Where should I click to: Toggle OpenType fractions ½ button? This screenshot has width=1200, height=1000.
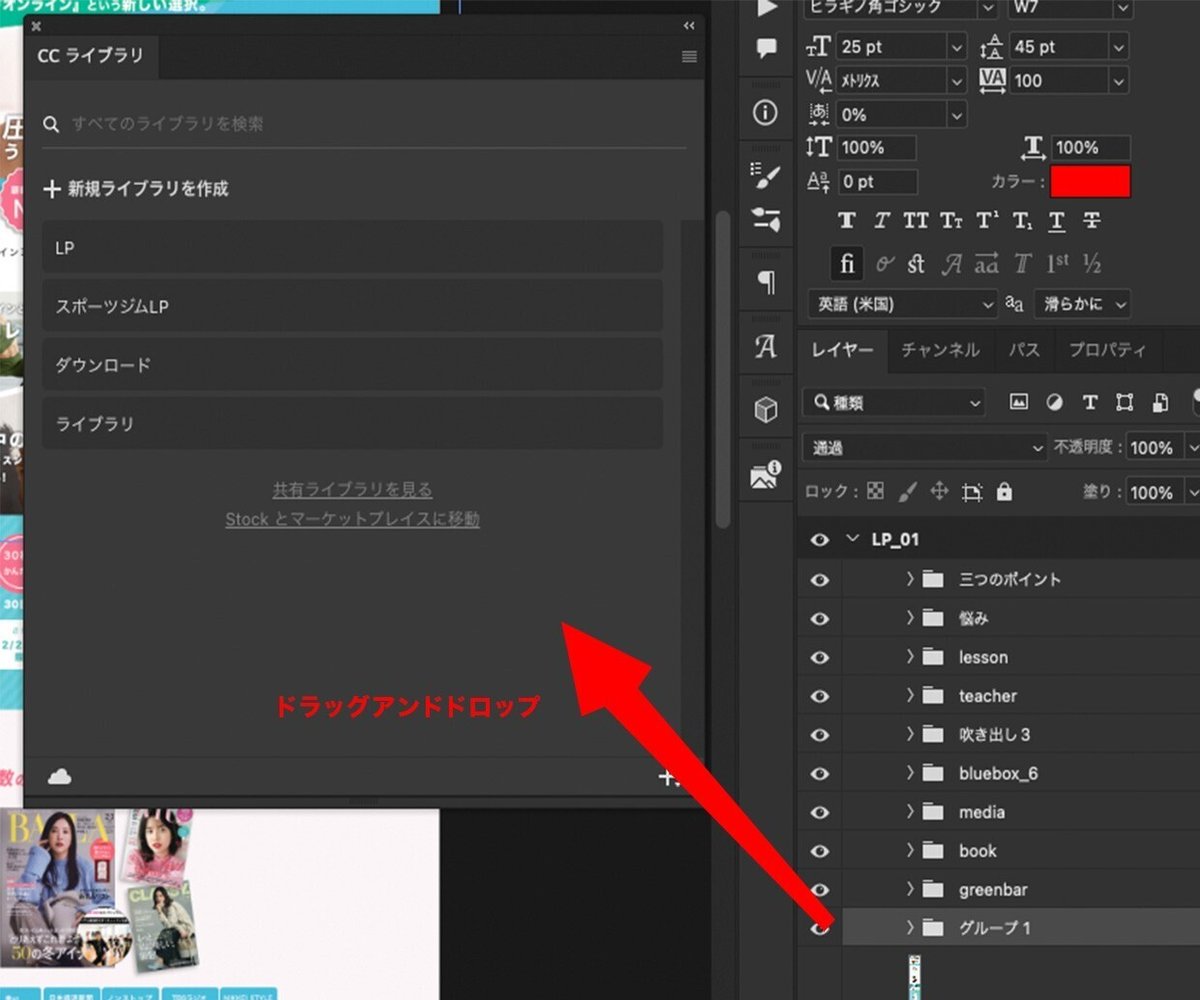[x=1092, y=265]
